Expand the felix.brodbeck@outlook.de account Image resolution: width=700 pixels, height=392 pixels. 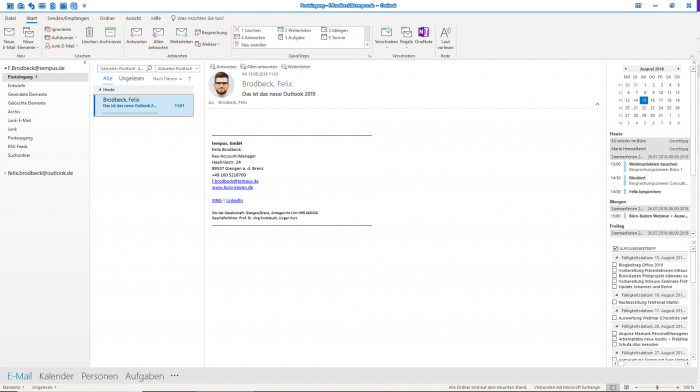(5, 173)
